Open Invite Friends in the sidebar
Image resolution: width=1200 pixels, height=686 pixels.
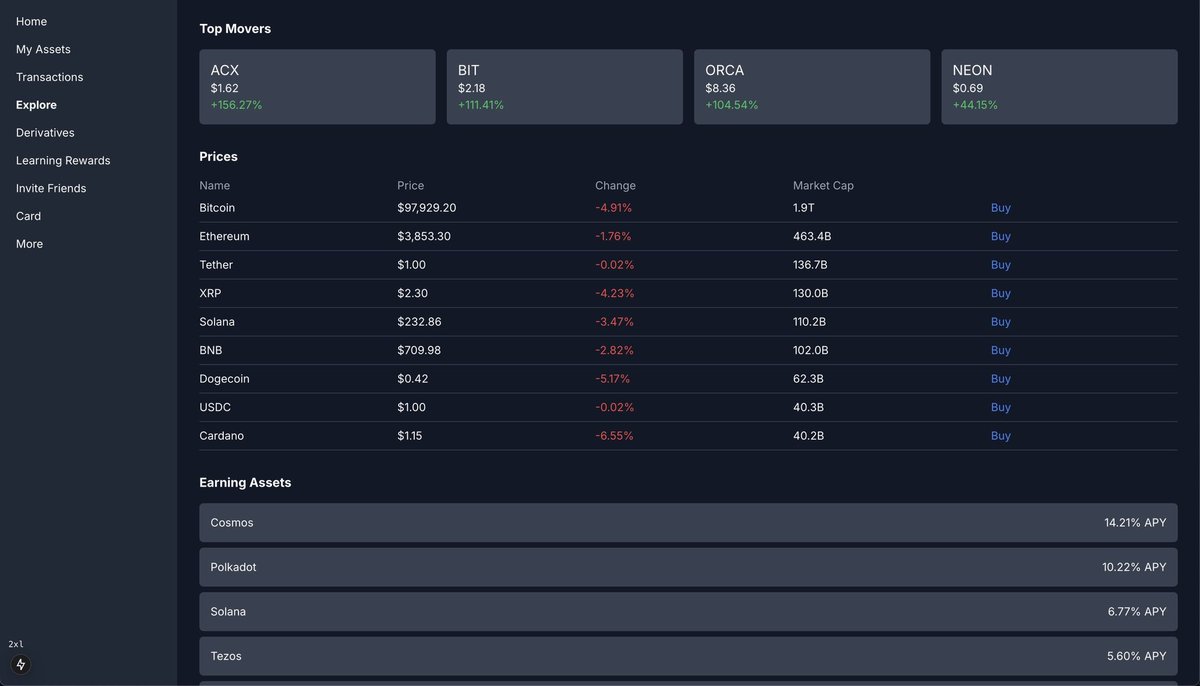click(x=51, y=189)
